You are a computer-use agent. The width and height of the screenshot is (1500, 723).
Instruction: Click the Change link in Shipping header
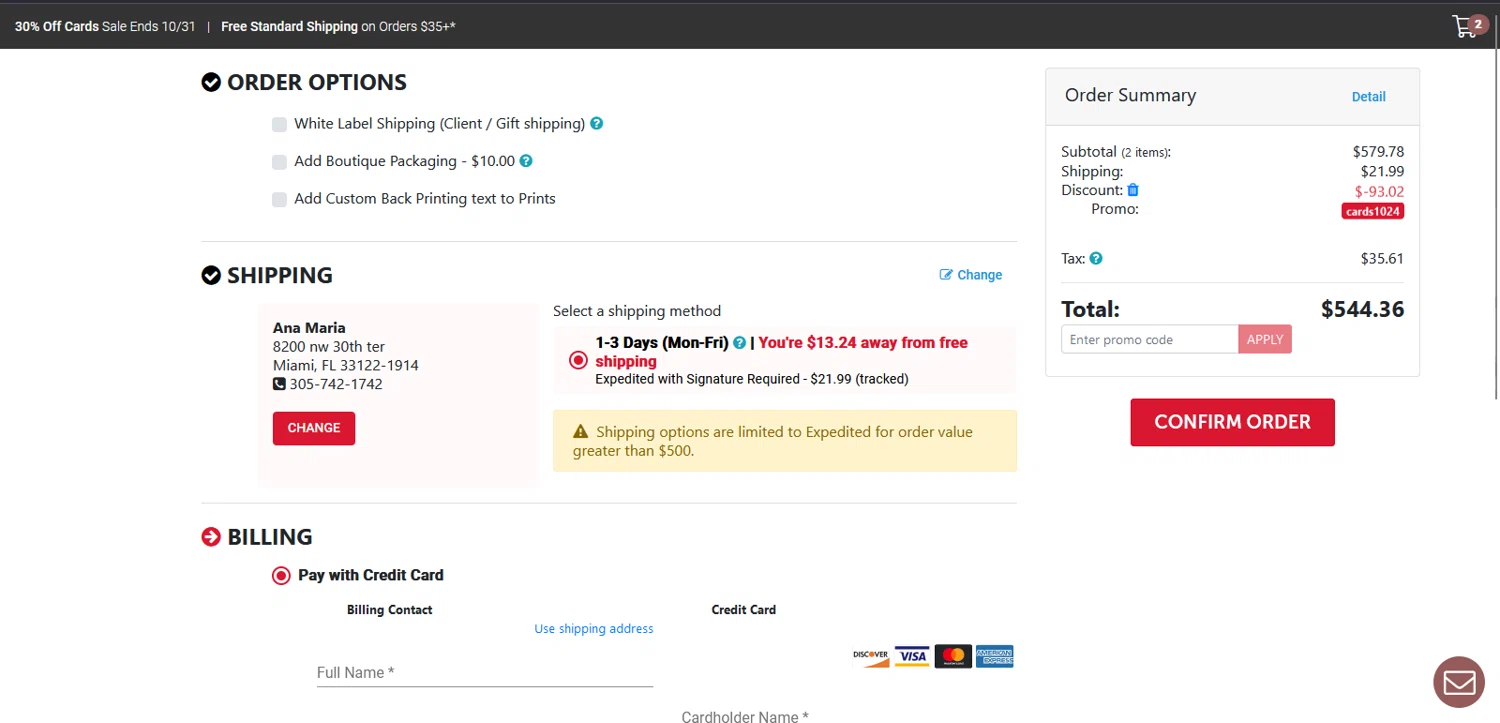(x=971, y=275)
